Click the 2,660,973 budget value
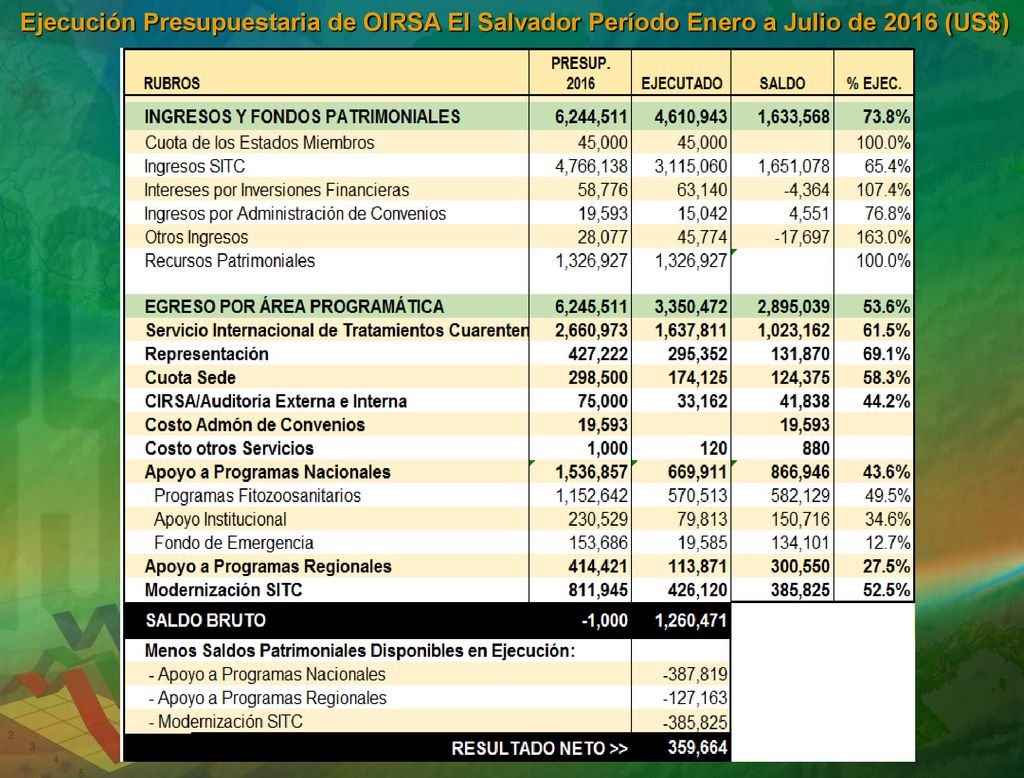This screenshot has width=1024, height=778. (x=591, y=331)
